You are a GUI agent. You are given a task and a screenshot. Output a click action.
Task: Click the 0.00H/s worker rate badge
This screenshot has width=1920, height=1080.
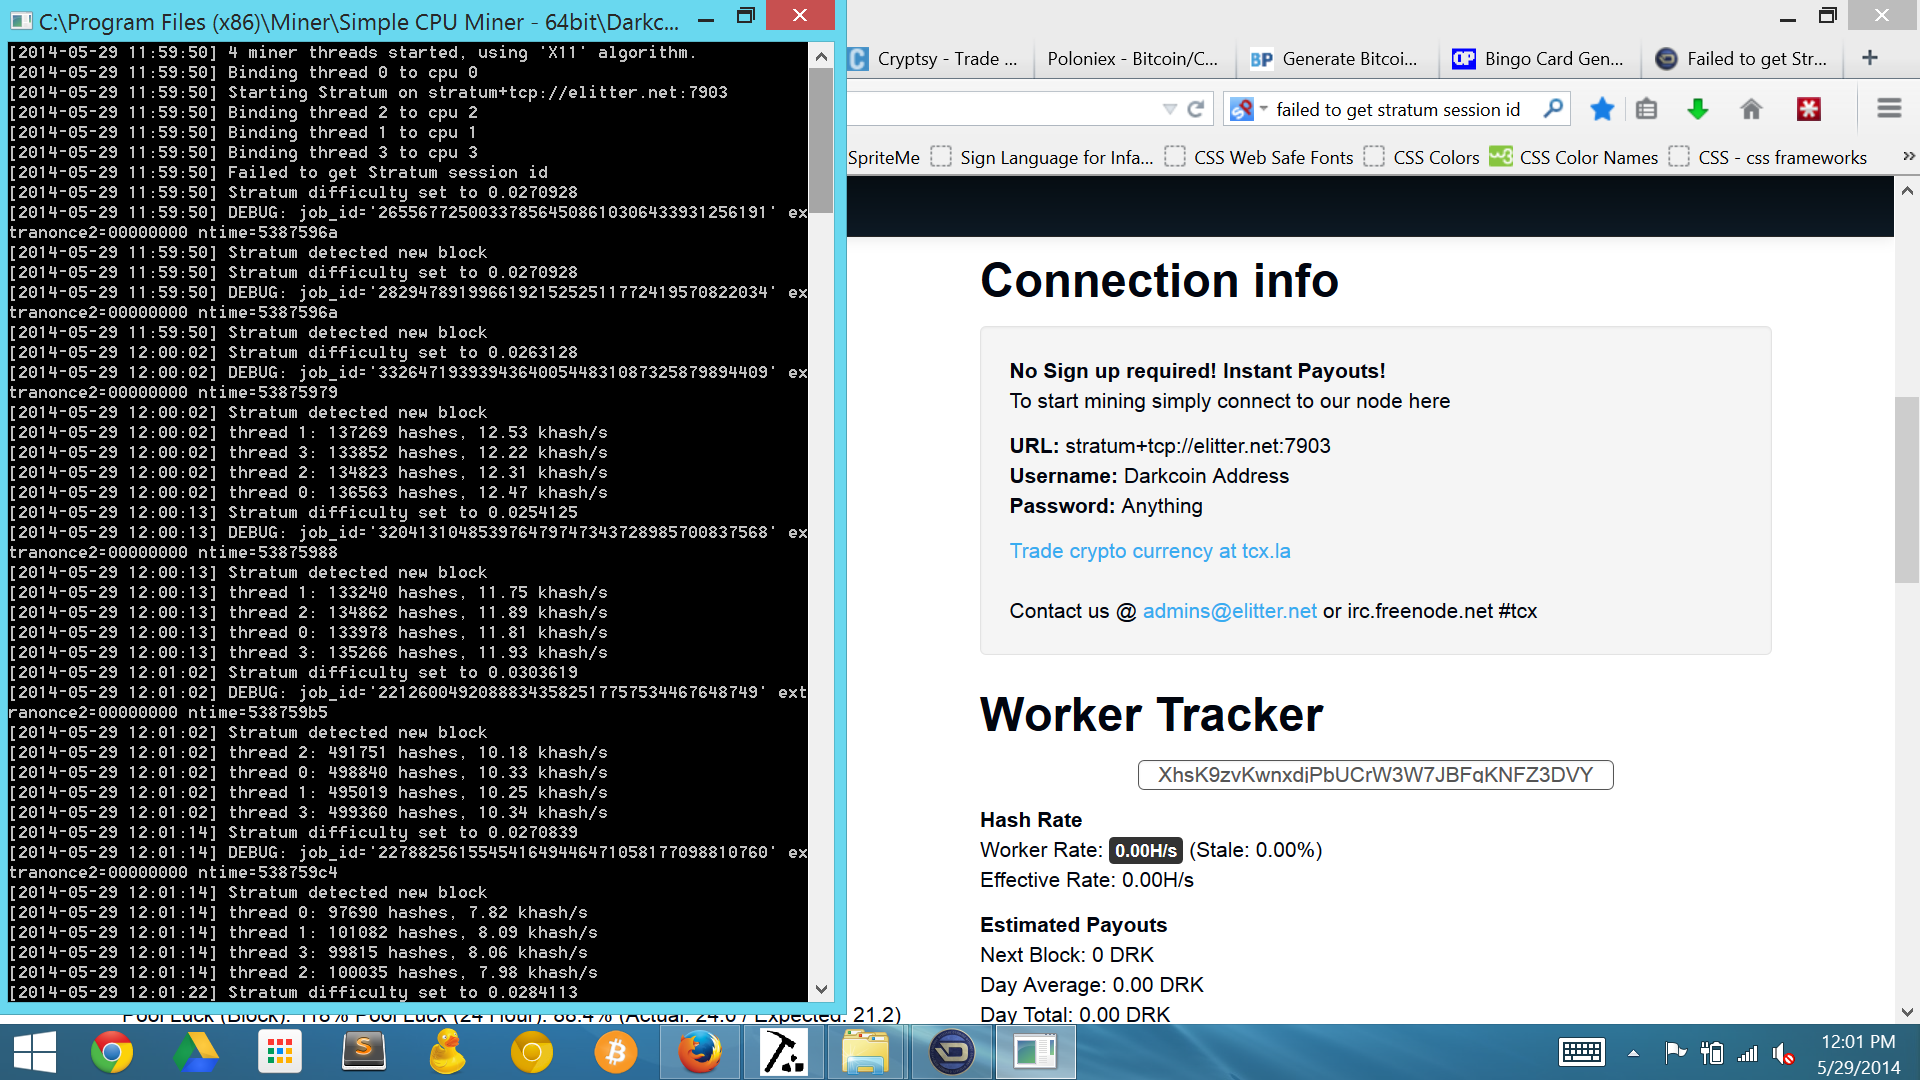1146,850
